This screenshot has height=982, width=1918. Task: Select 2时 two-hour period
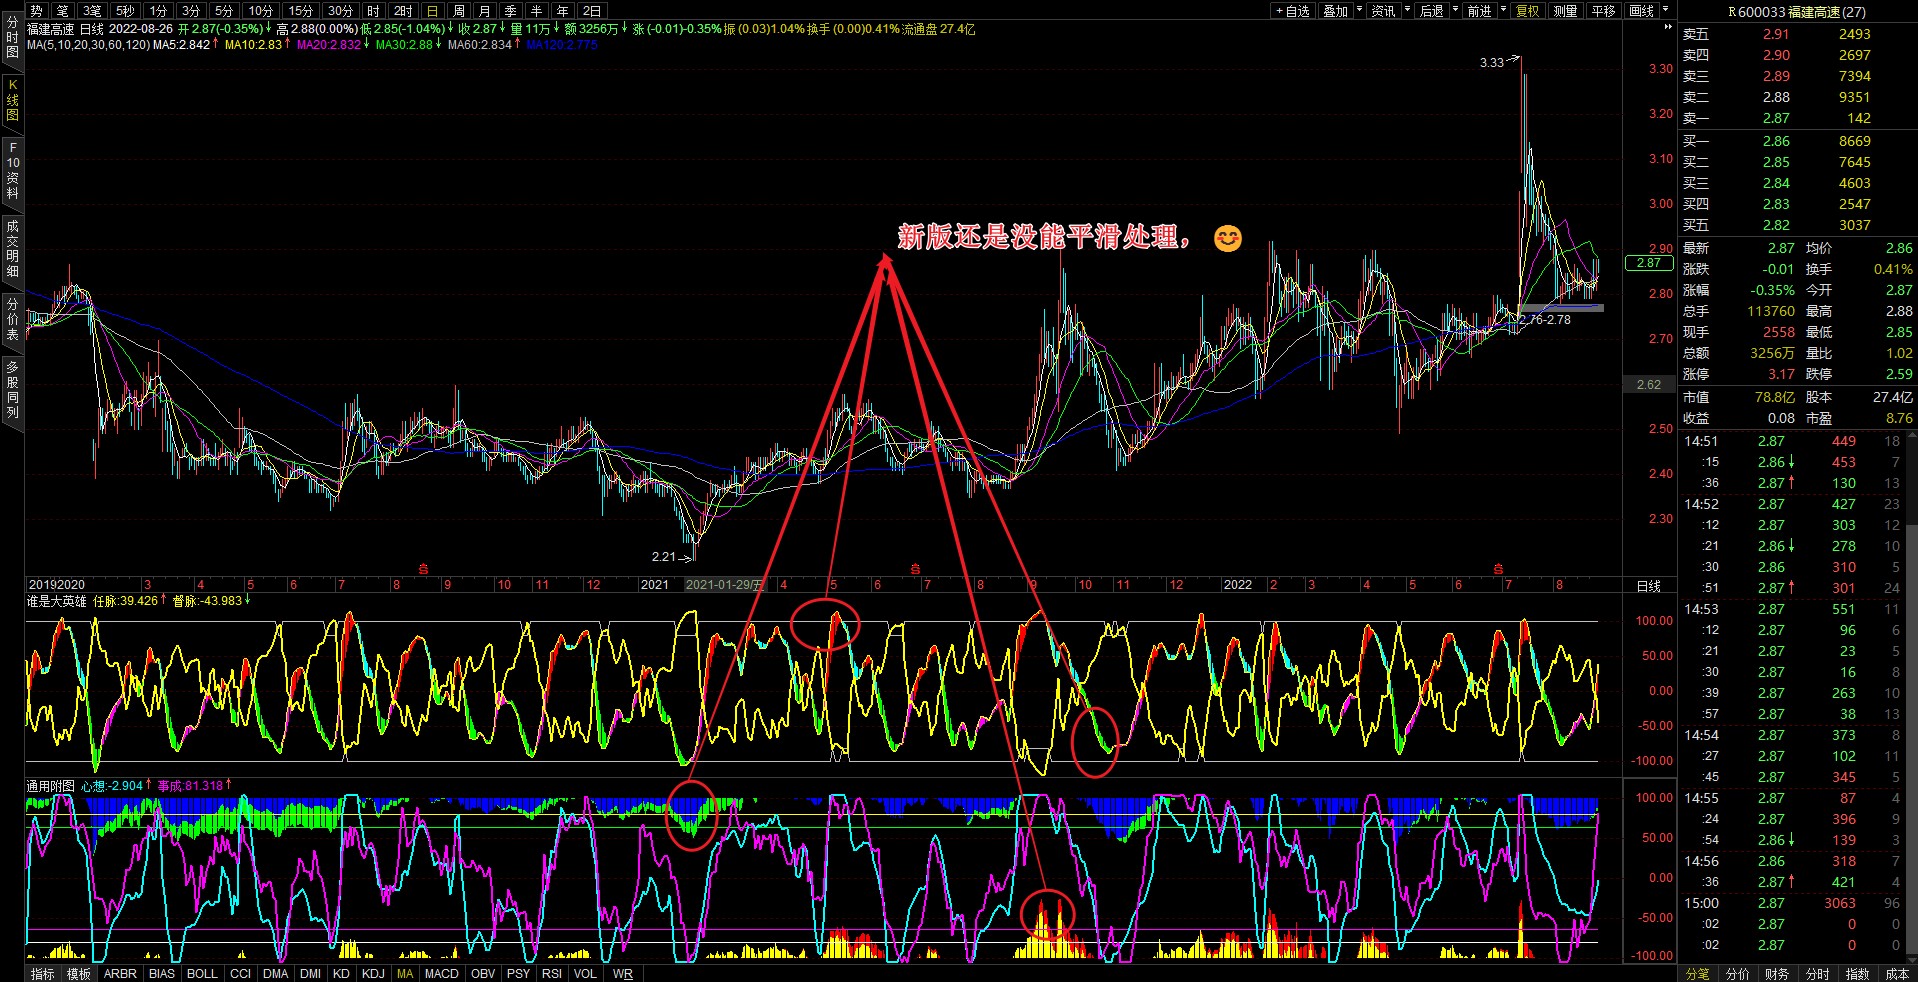click(x=403, y=11)
